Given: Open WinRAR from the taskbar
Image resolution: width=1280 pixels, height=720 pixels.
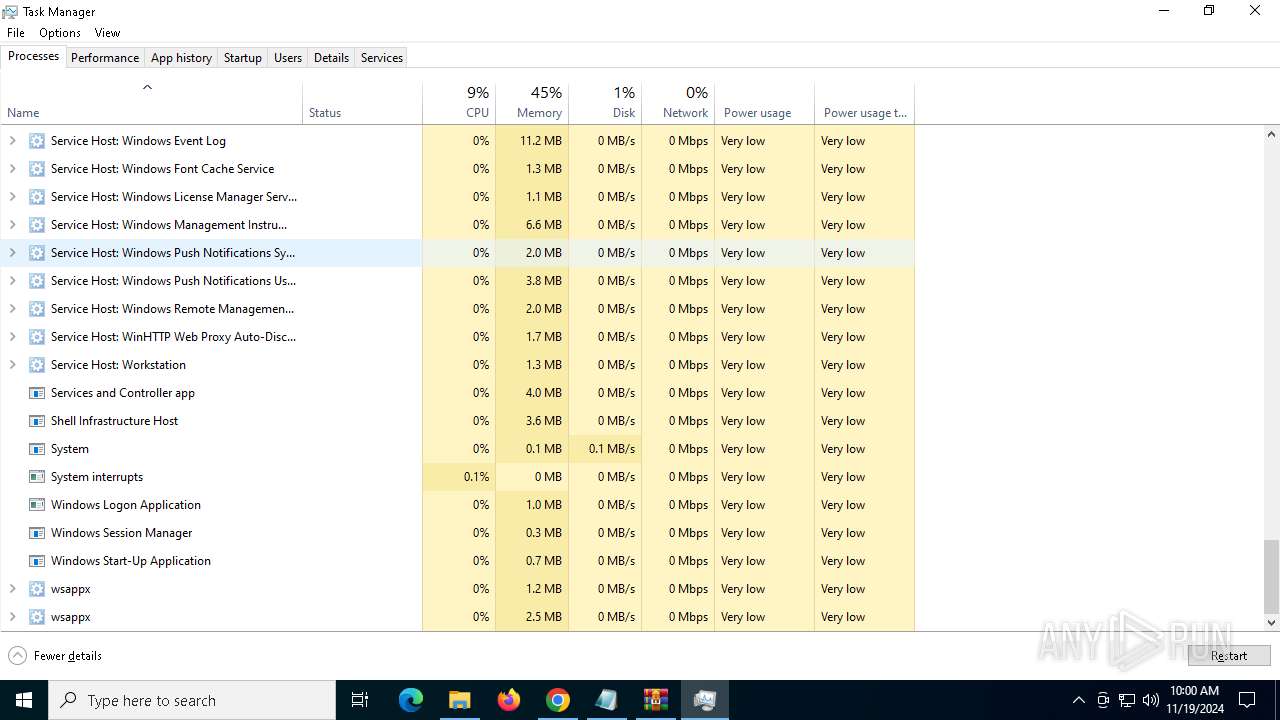Looking at the screenshot, I should point(656,700).
